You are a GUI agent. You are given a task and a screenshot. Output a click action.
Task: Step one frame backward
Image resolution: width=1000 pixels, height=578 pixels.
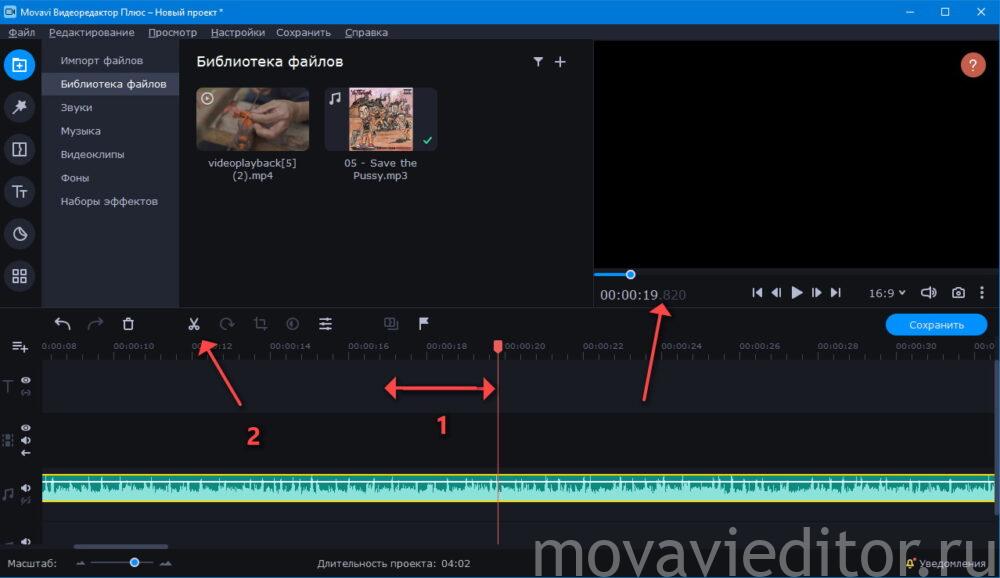776,293
